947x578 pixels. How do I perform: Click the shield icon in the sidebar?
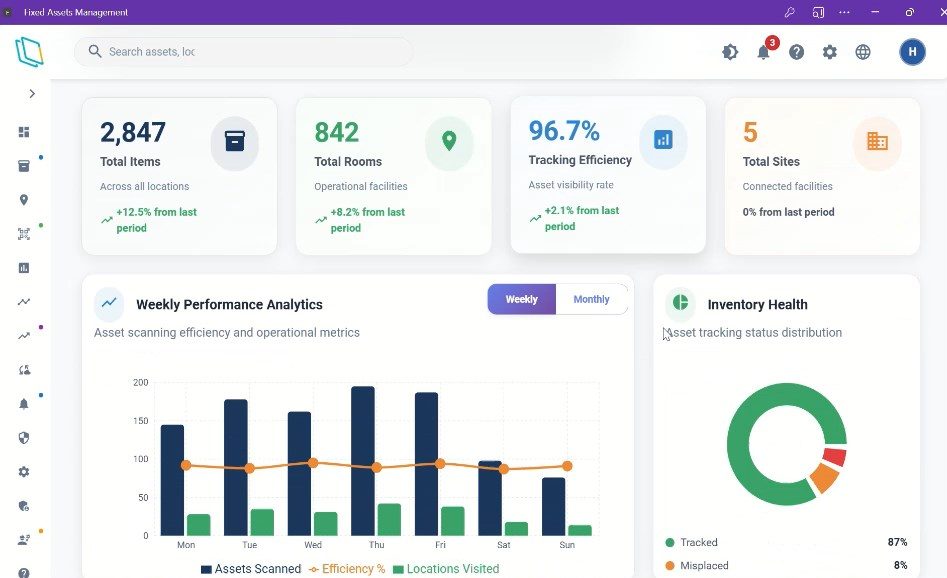coord(24,437)
